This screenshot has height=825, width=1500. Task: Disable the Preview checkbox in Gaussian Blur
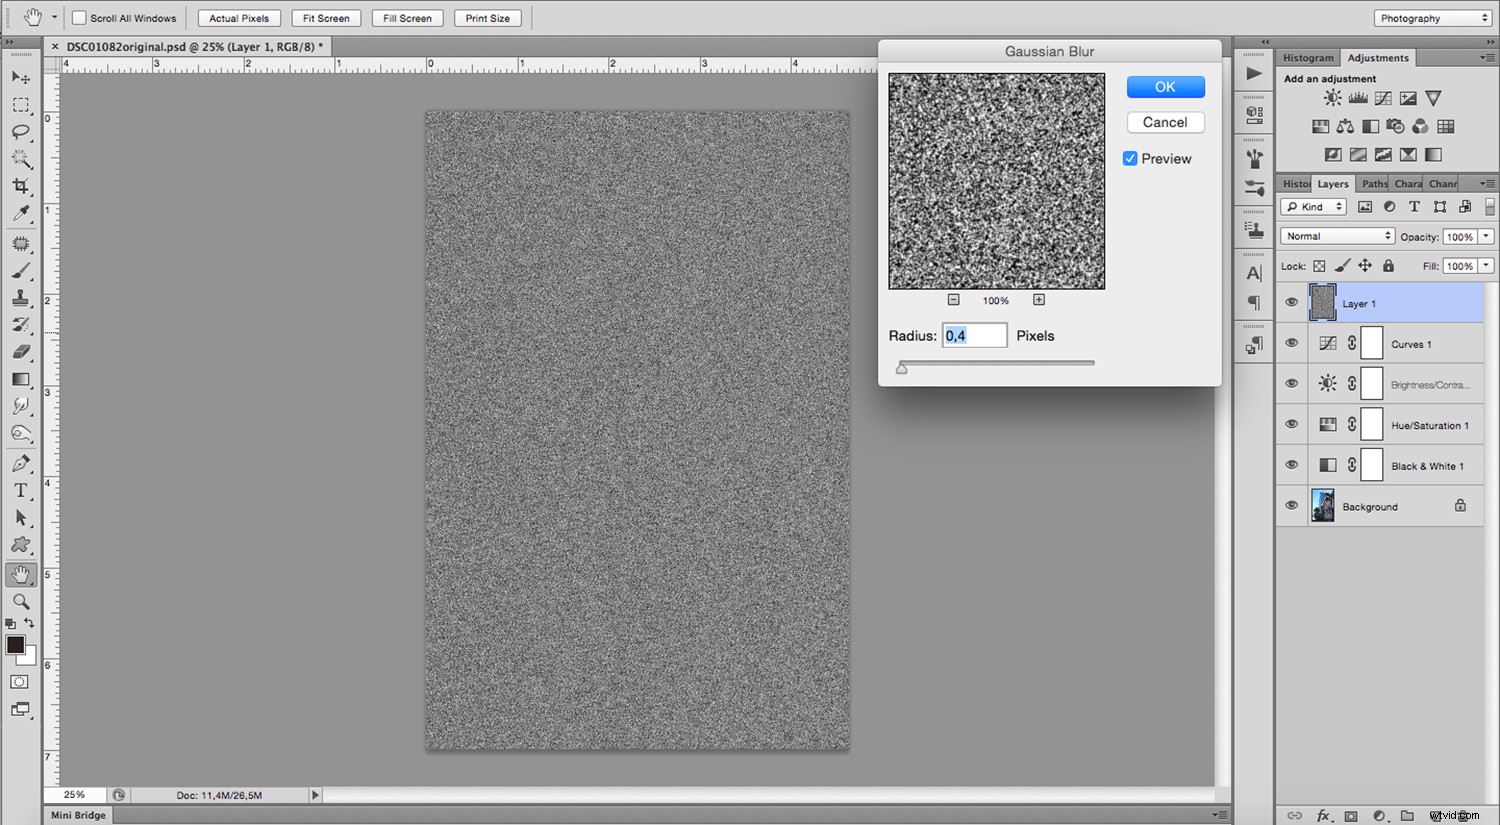tap(1130, 158)
